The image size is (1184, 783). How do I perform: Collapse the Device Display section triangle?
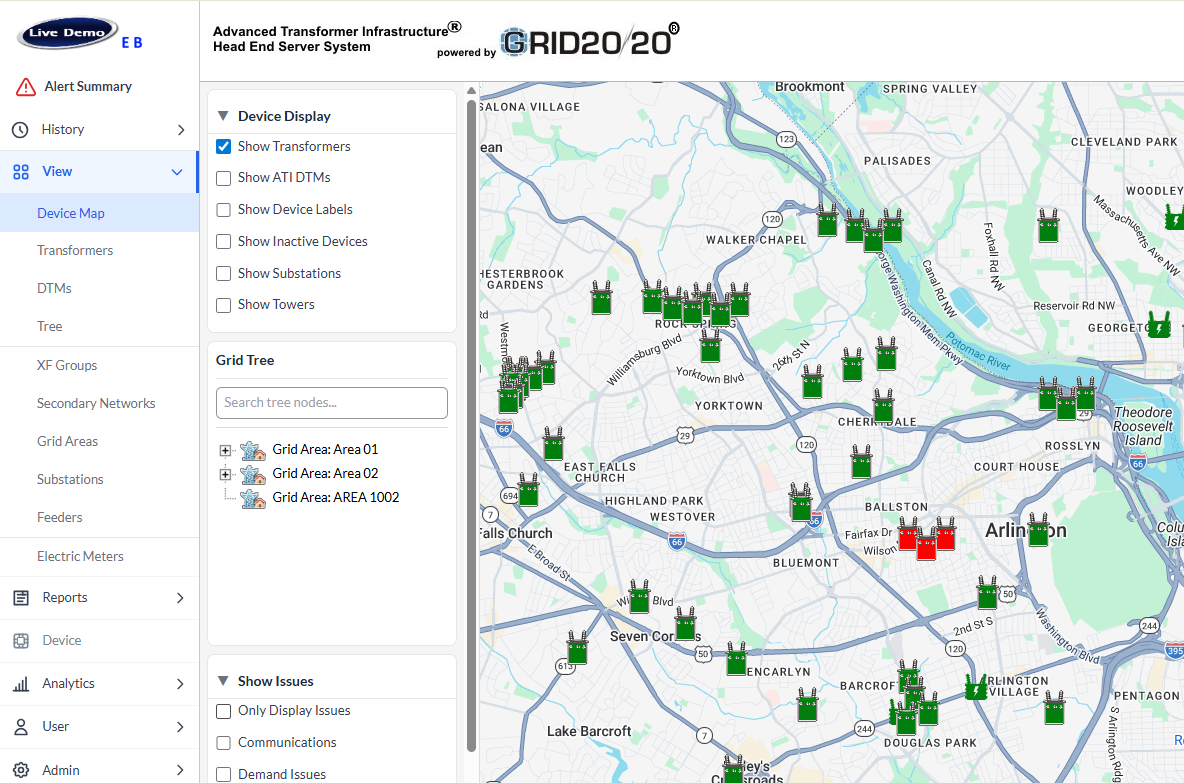pos(223,116)
